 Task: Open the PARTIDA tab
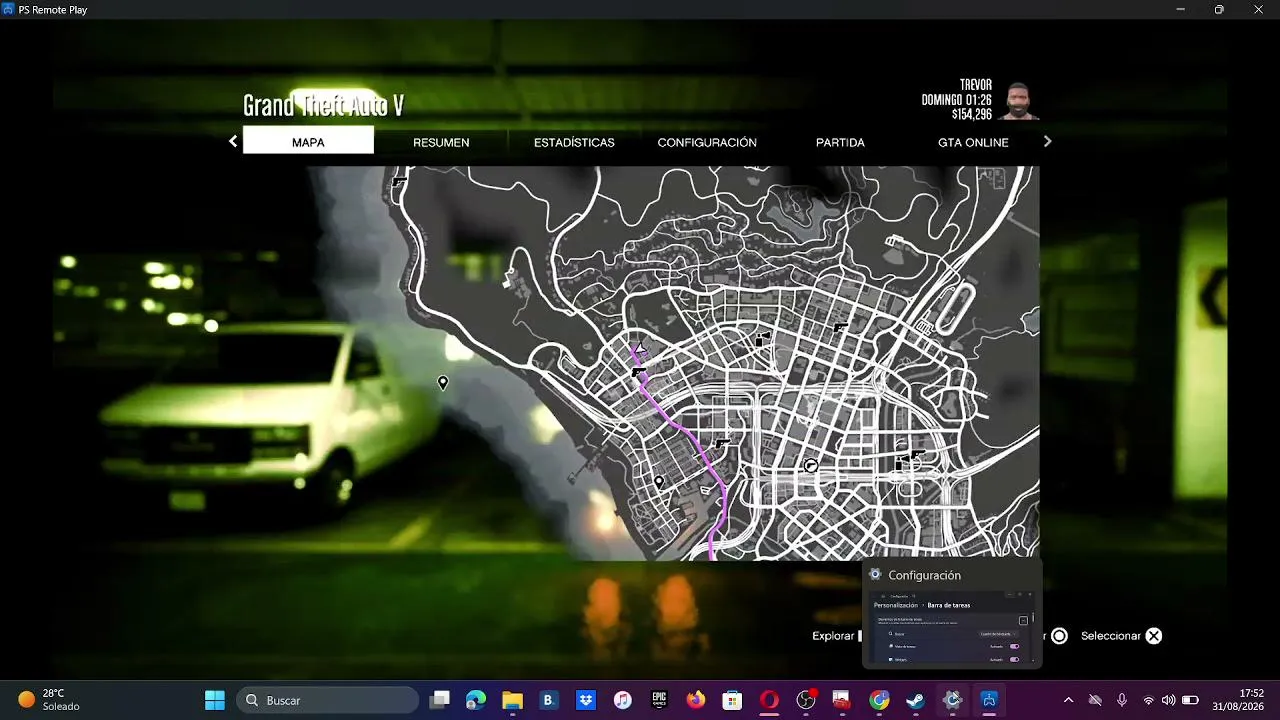coord(840,142)
